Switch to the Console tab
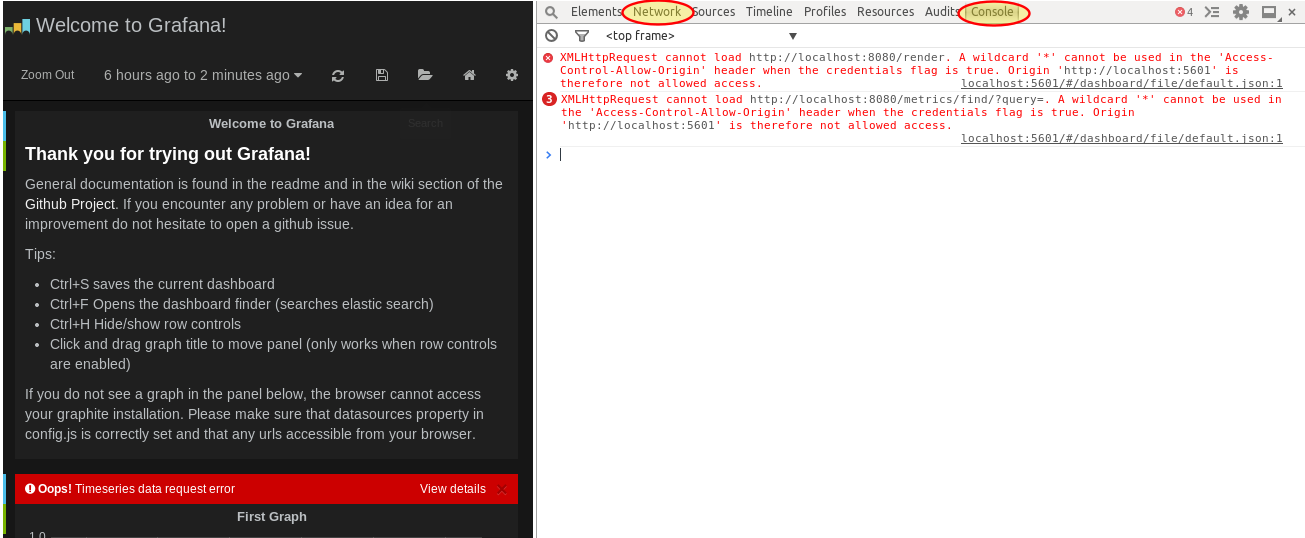This screenshot has width=1305, height=538. [992, 12]
